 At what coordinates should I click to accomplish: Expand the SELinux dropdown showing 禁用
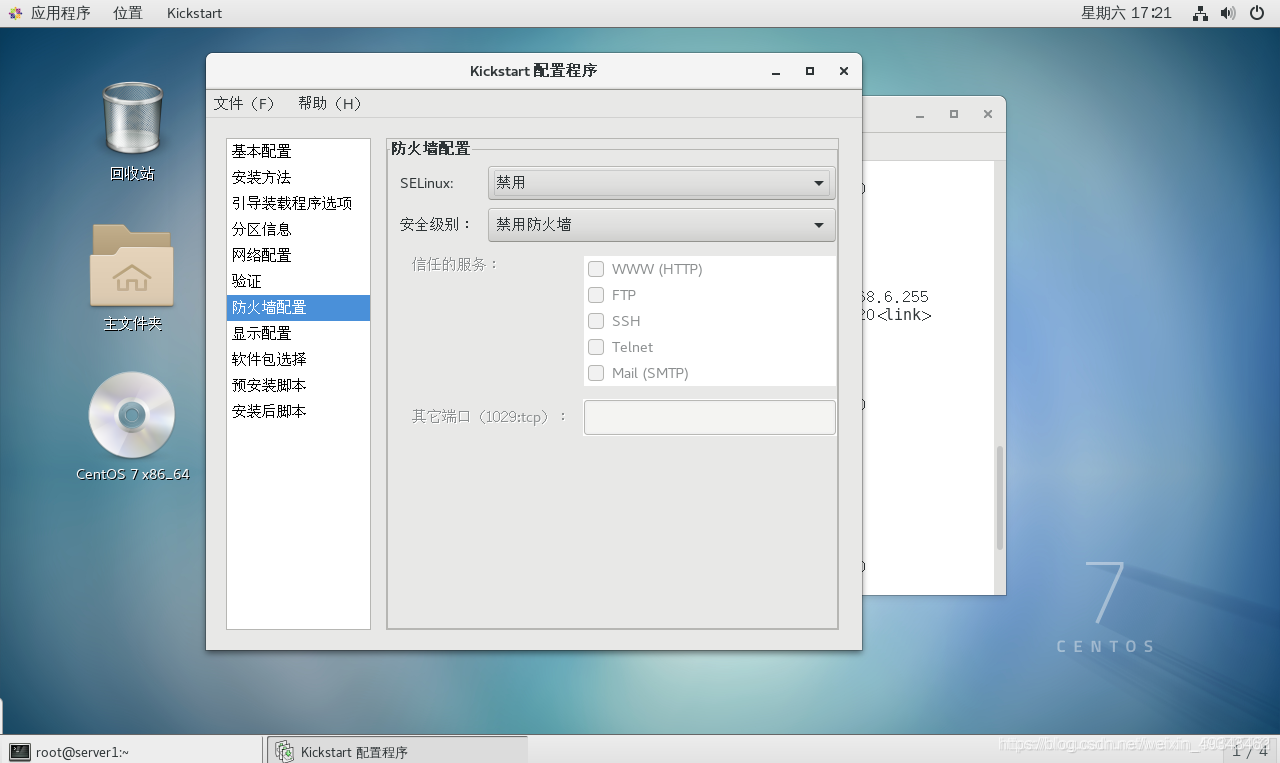(x=661, y=183)
